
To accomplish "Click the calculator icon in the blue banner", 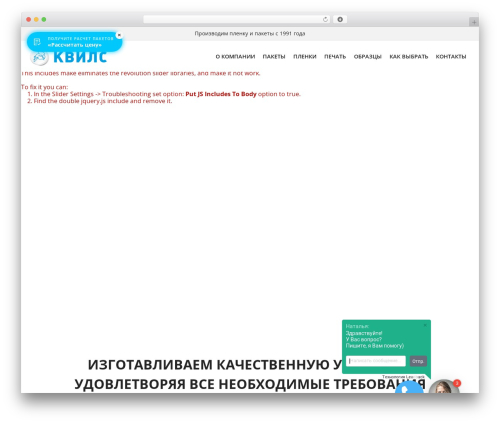I will [37, 42].
